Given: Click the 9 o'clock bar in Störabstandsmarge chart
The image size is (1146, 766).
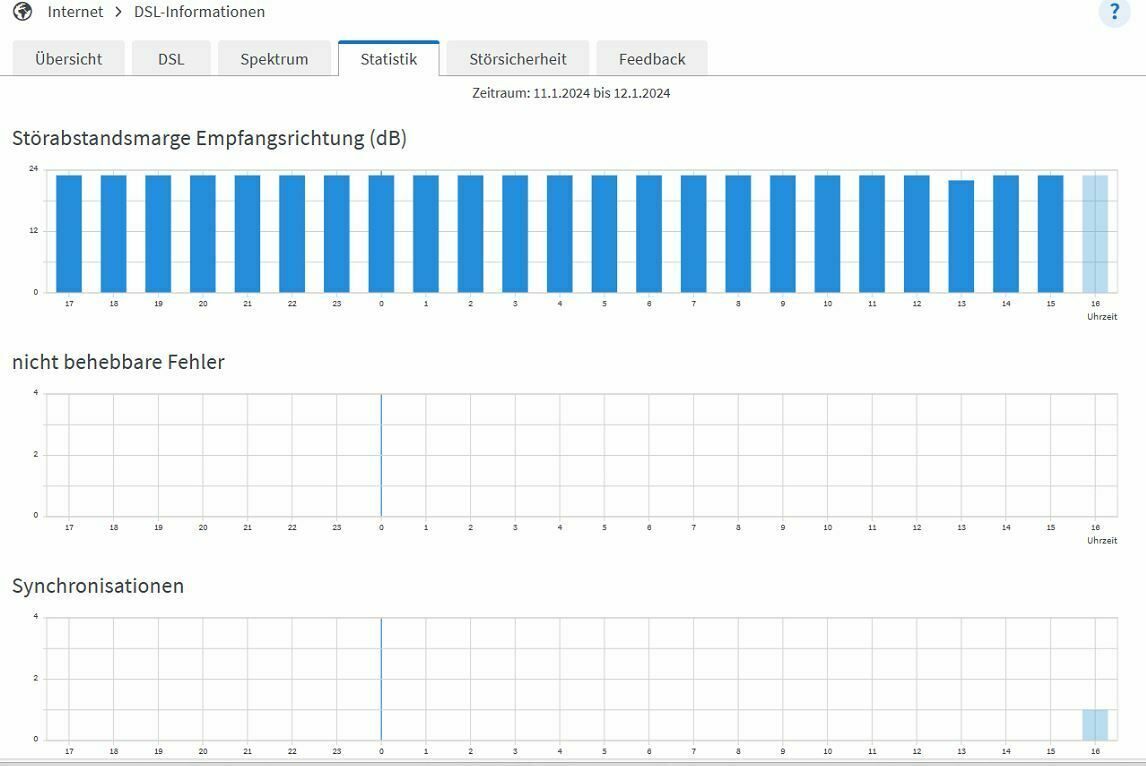Looking at the screenshot, I should 783,234.
